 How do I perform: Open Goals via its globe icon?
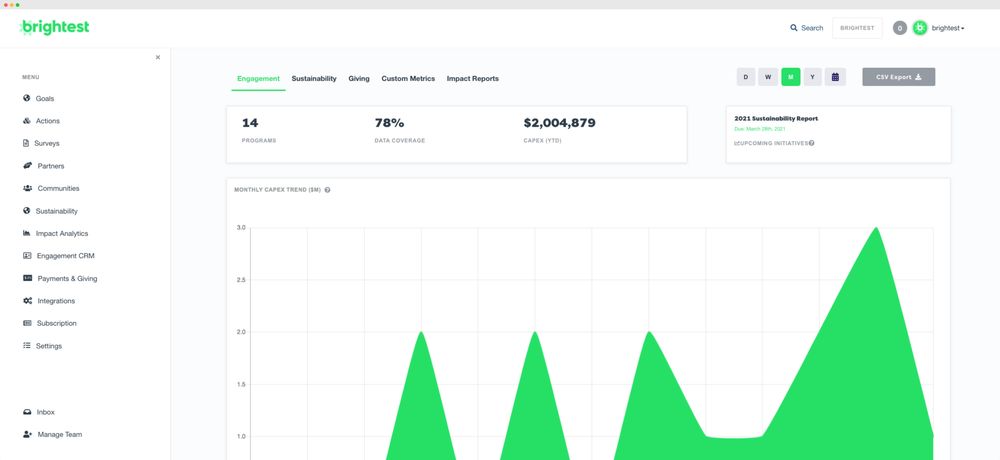(x=27, y=98)
